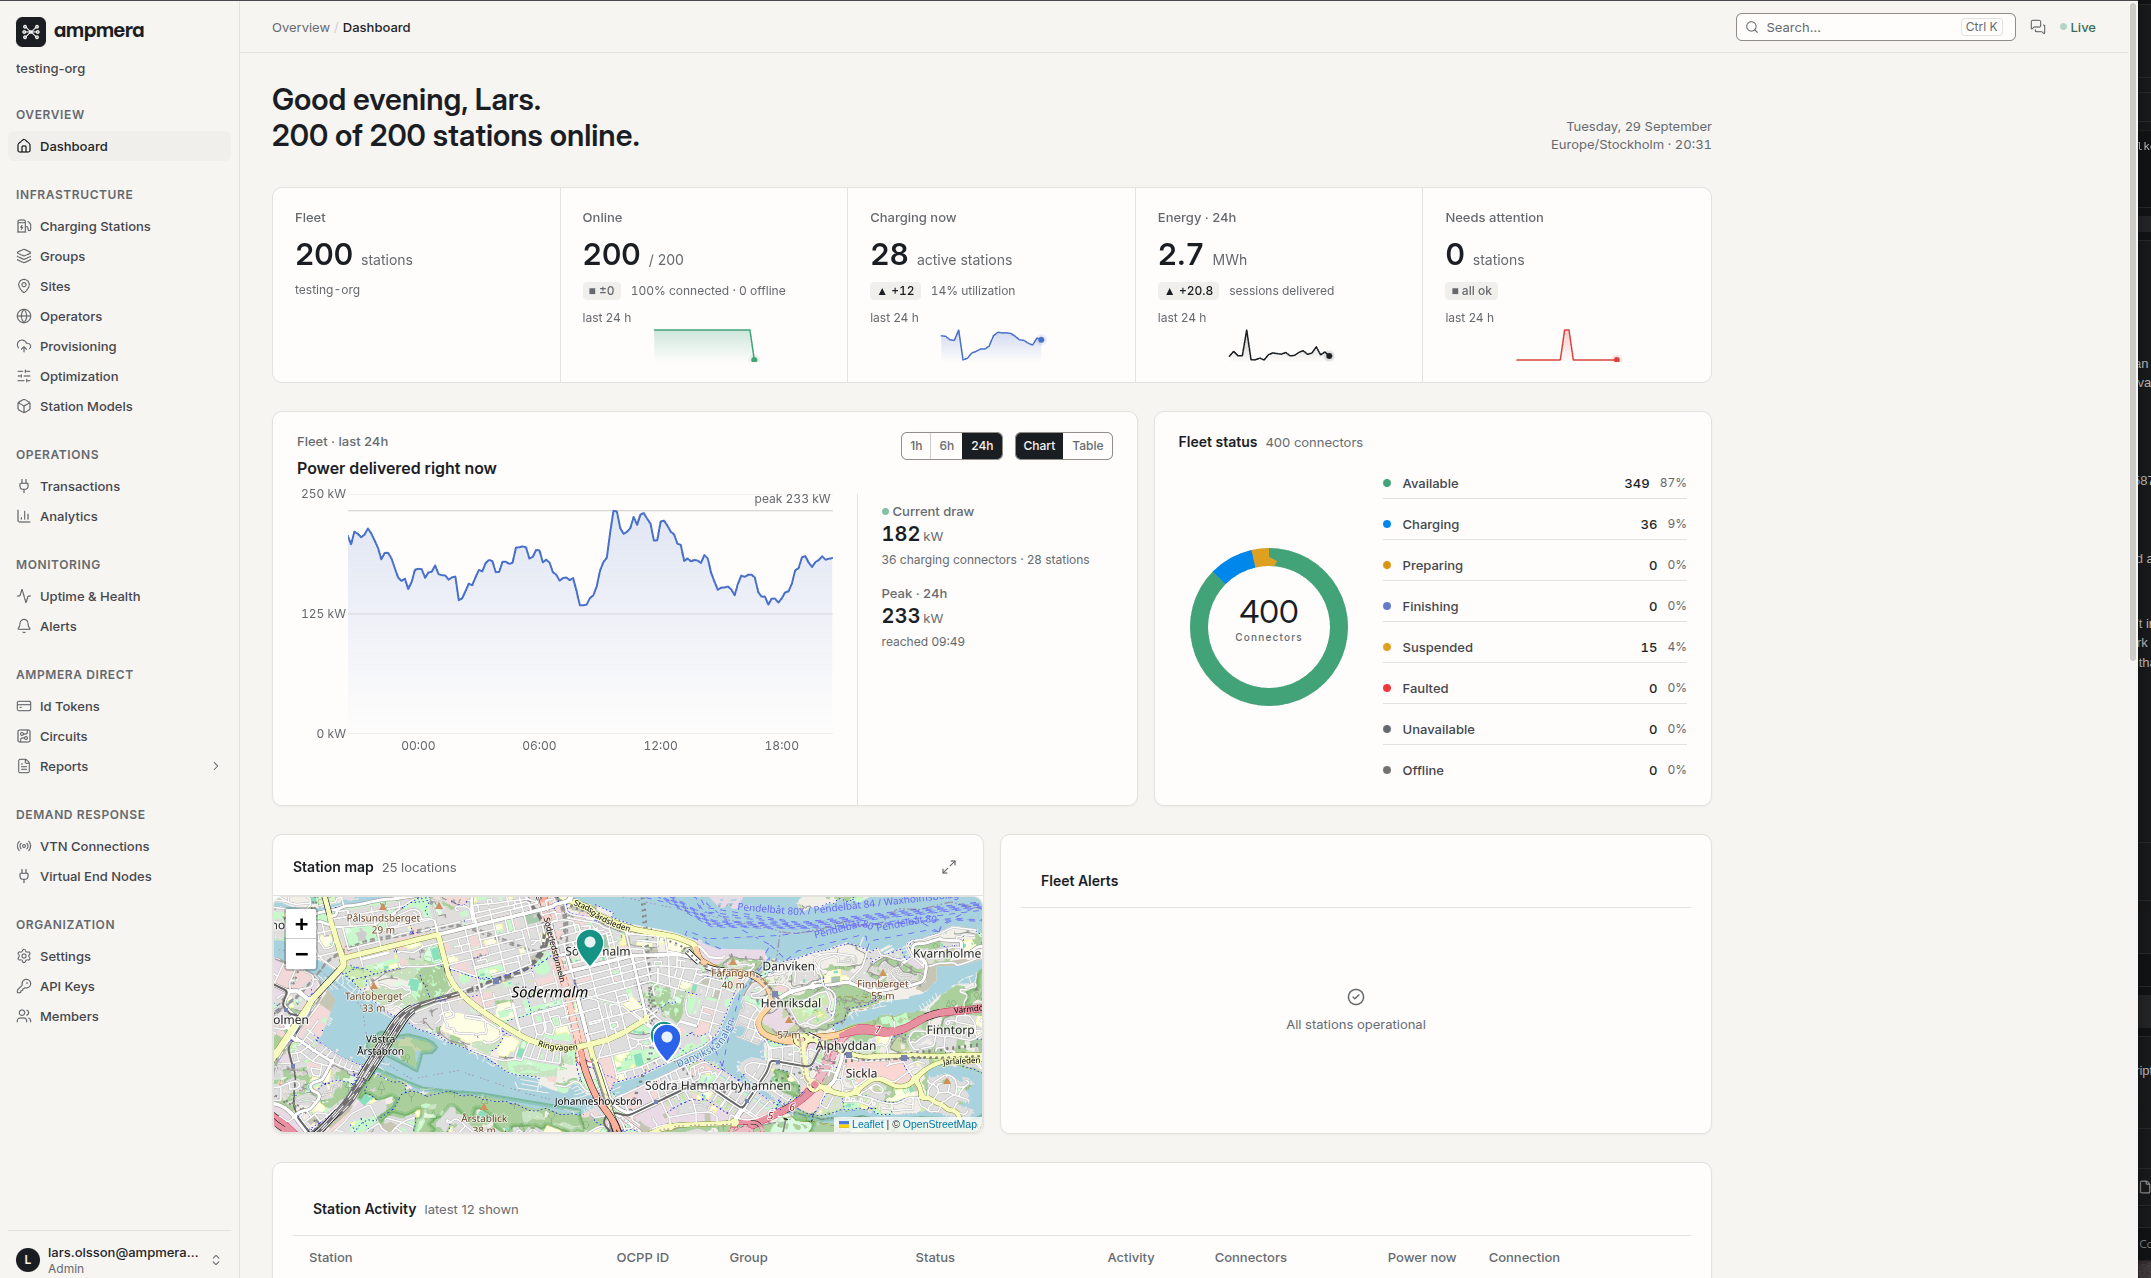The width and height of the screenshot is (2151, 1278).
Task: Click the Overview breadcrumb link
Action: (301, 28)
